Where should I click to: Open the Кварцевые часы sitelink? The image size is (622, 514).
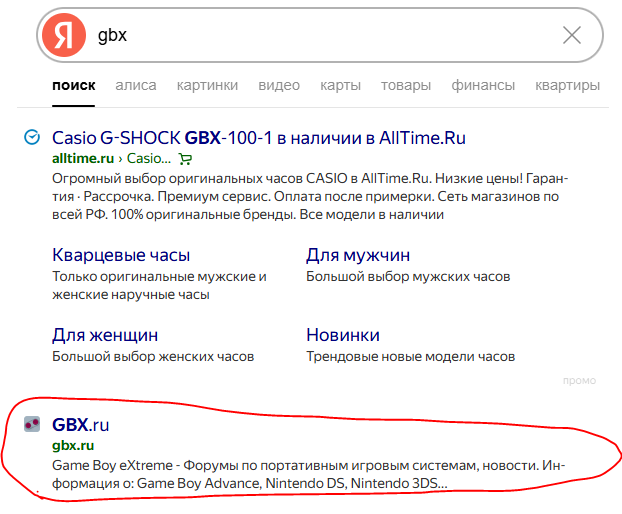pos(121,255)
